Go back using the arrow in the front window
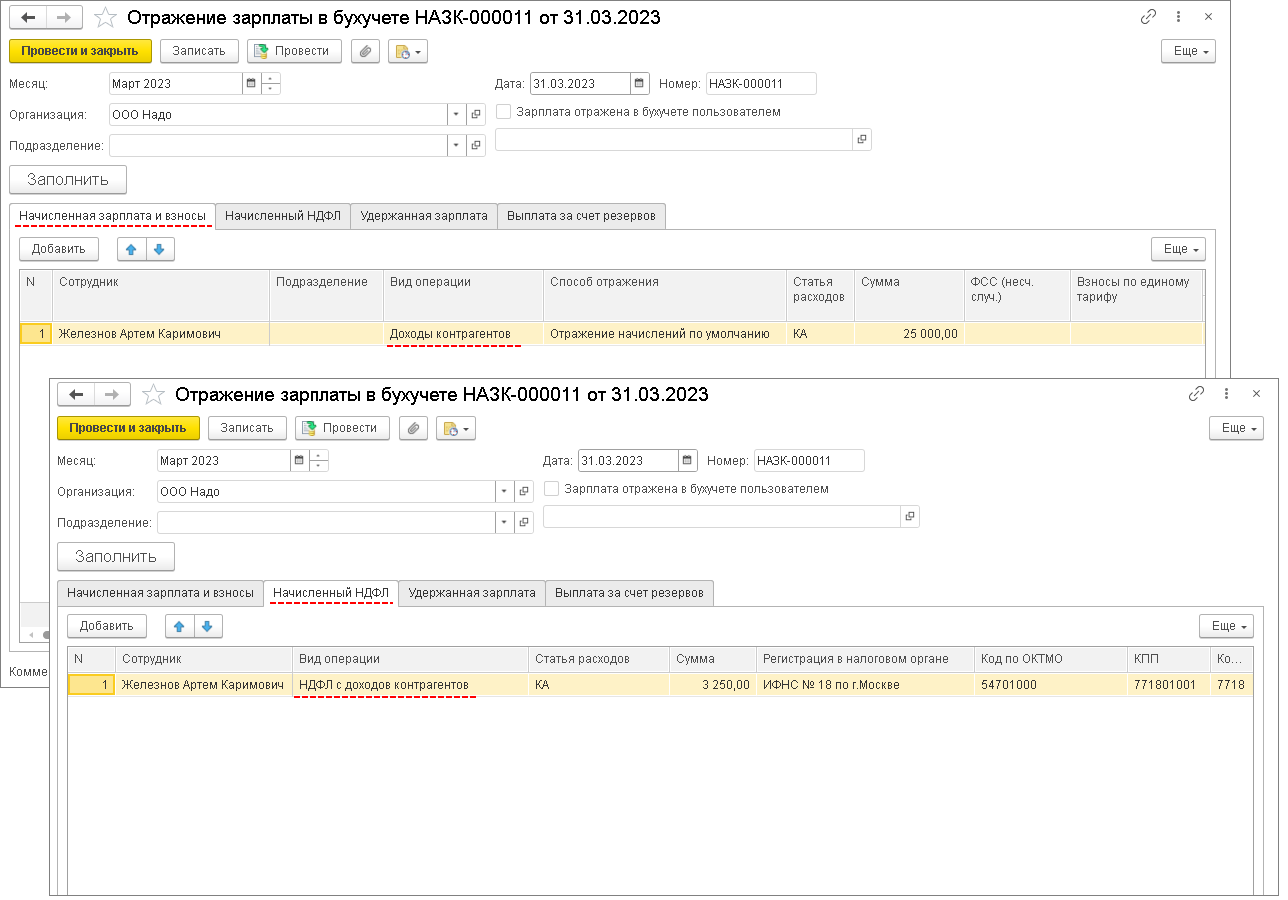 click(x=76, y=395)
